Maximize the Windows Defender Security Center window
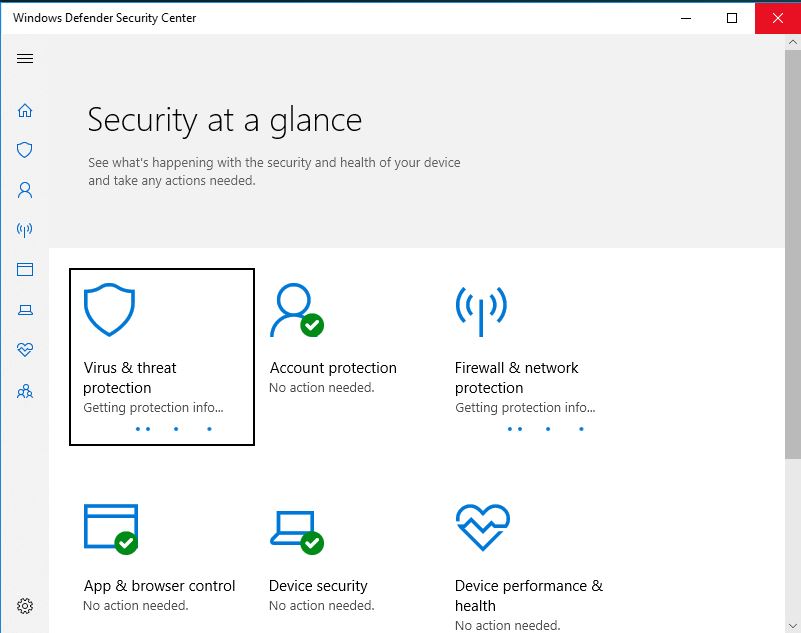Screen dimensions: 801x633 coord(732,18)
